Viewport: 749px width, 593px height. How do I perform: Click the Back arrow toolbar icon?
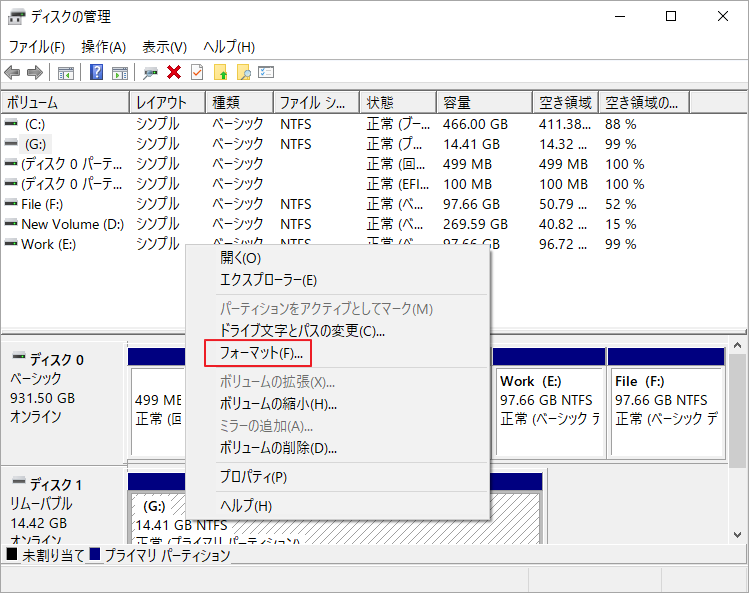(x=12, y=73)
